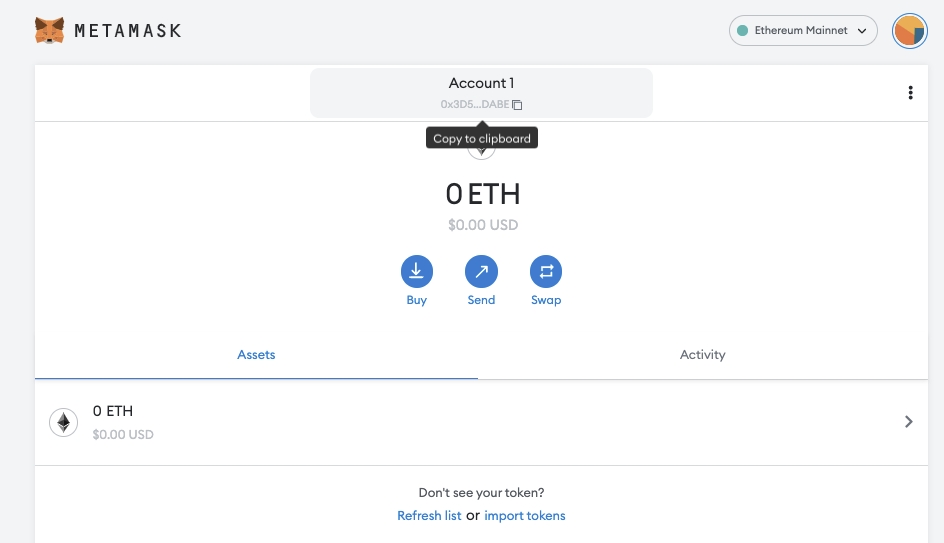Expand ETH asset details via right chevron
944x543 pixels.
908,421
